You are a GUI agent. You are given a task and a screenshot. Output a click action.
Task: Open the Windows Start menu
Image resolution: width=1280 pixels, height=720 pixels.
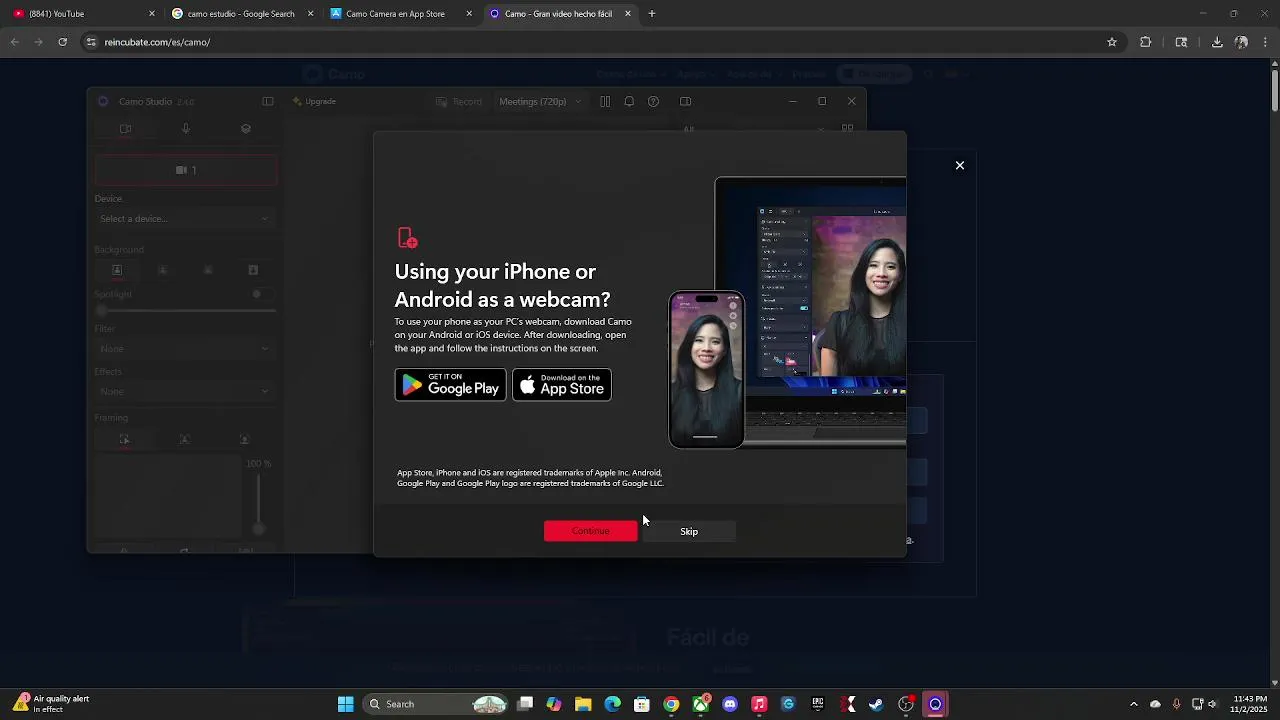[345, 704]
